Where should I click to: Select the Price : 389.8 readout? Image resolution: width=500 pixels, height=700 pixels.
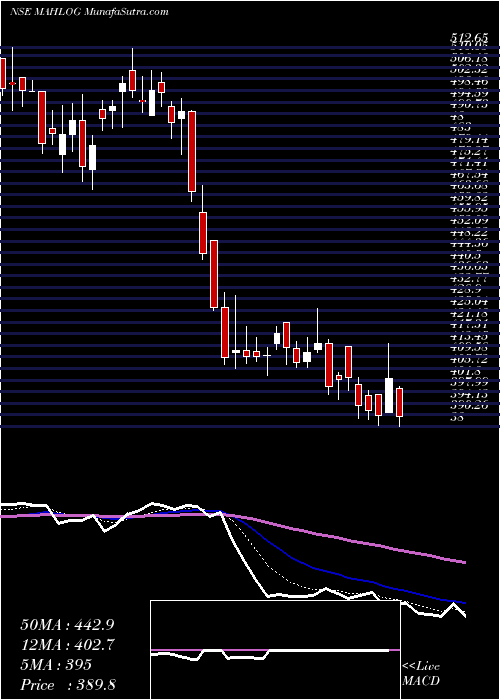coord(68,685)
